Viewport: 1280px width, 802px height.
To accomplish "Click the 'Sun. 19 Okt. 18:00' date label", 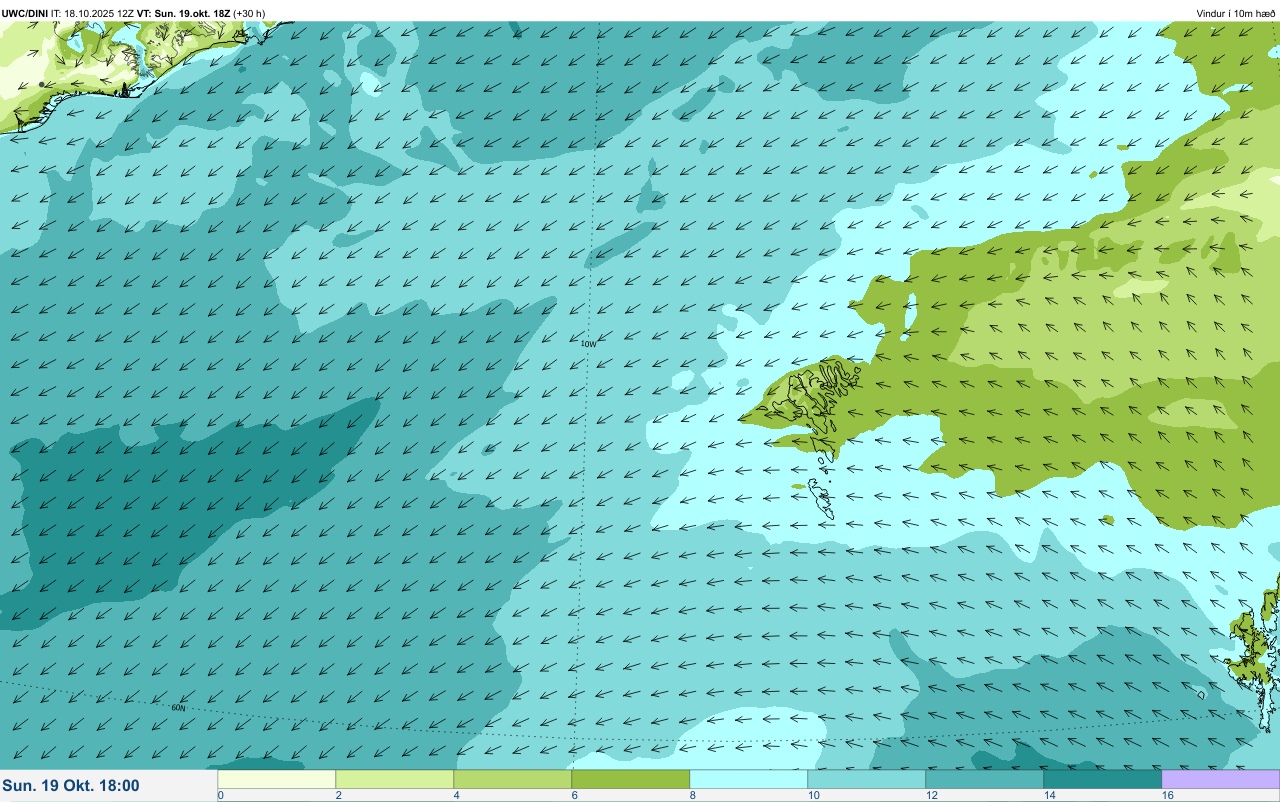I will tap(71, 786).
